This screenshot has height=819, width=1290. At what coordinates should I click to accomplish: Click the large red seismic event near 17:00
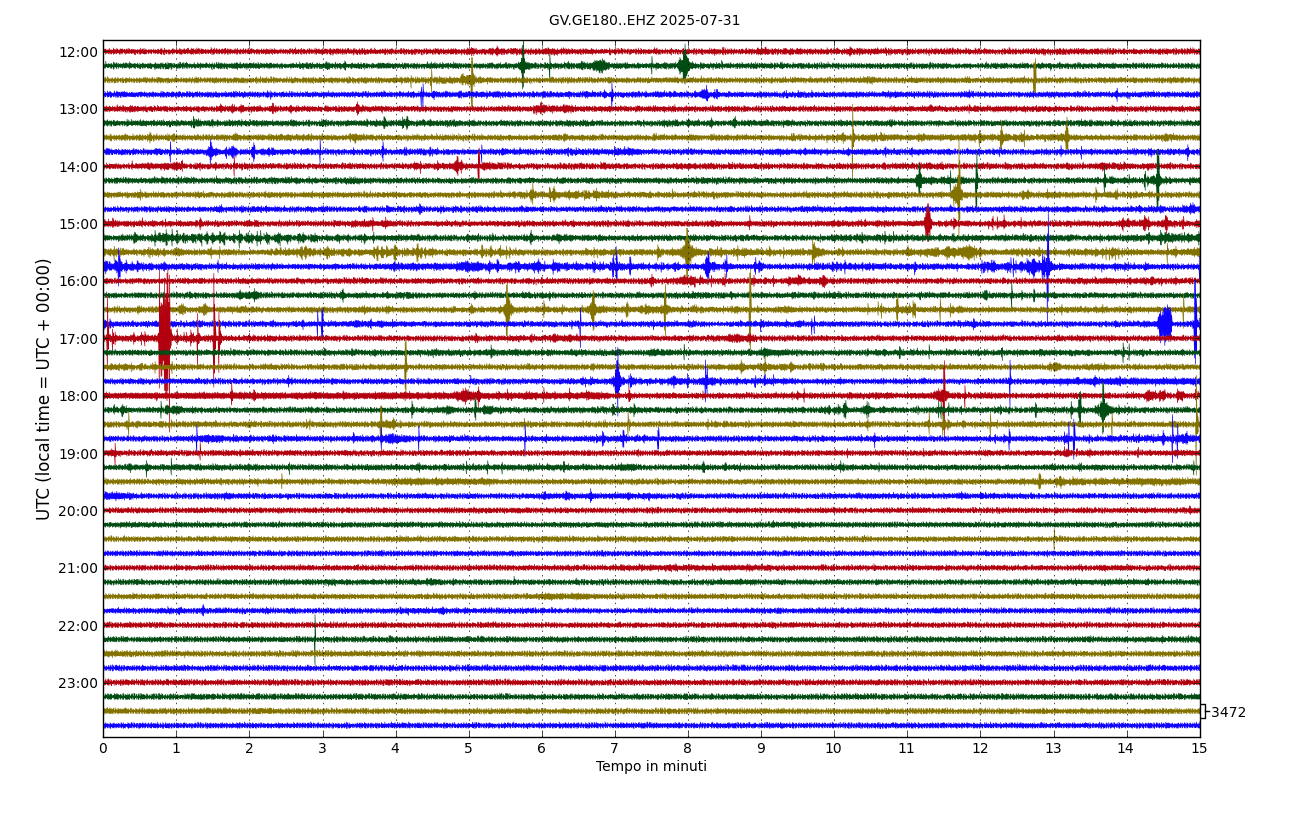[164, 335]
